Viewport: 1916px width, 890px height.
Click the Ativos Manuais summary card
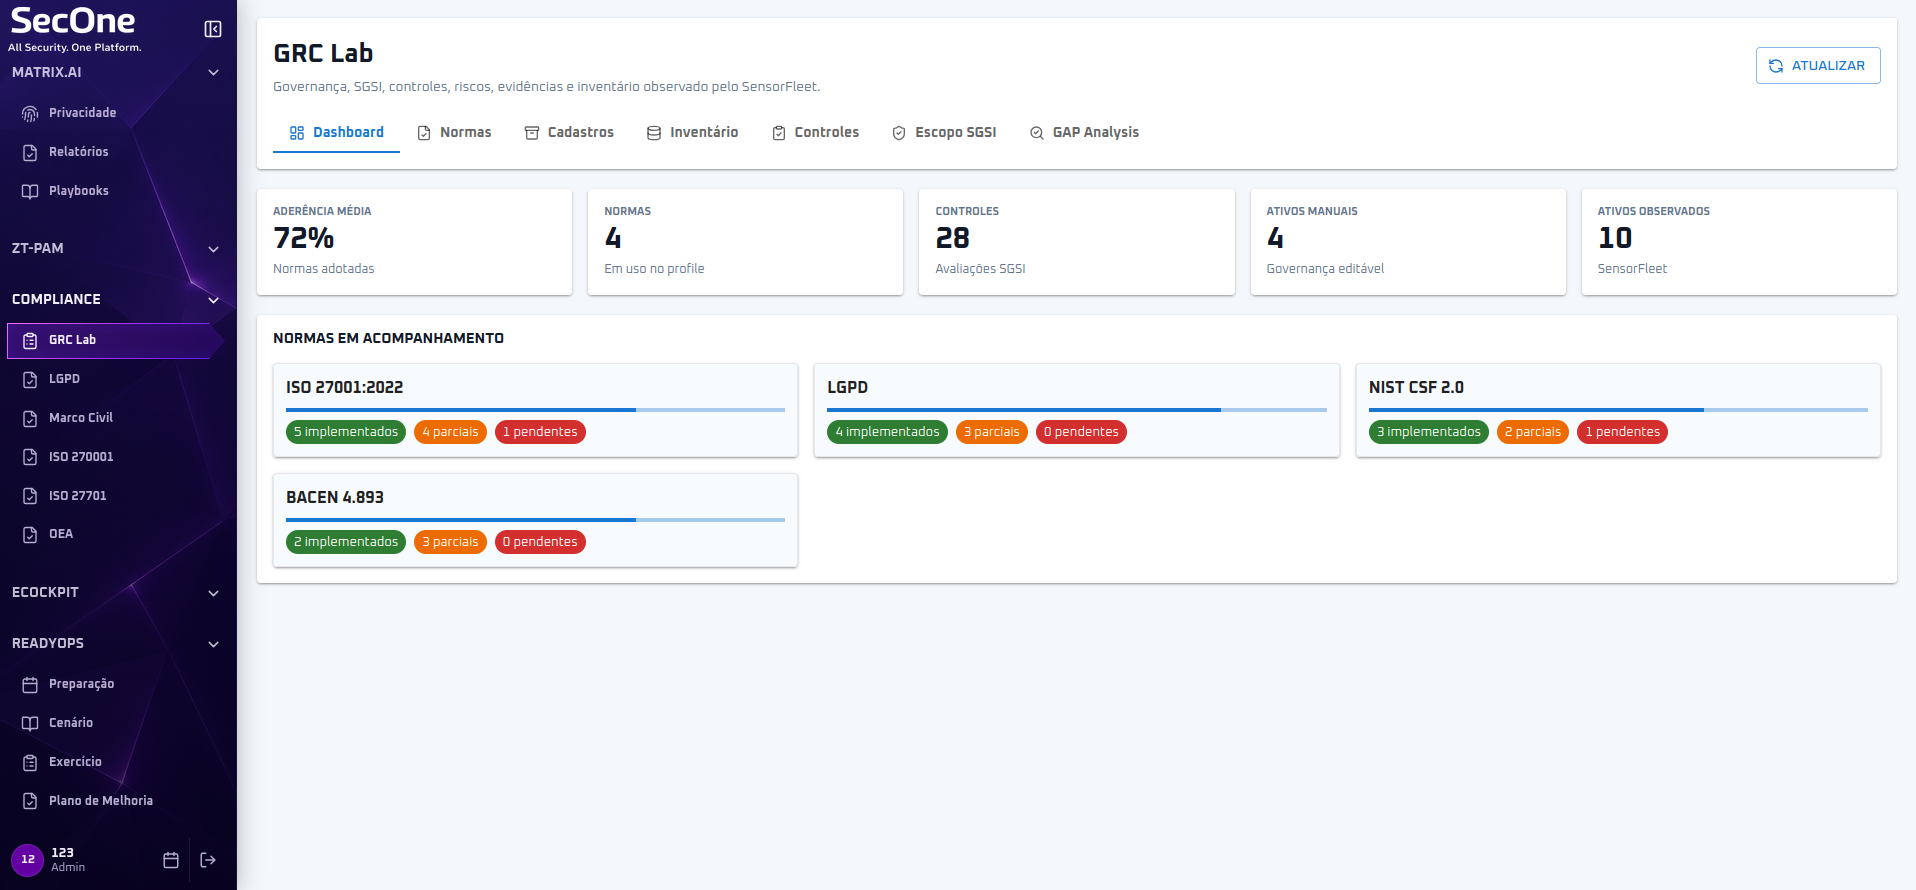tap(1408, 242)
